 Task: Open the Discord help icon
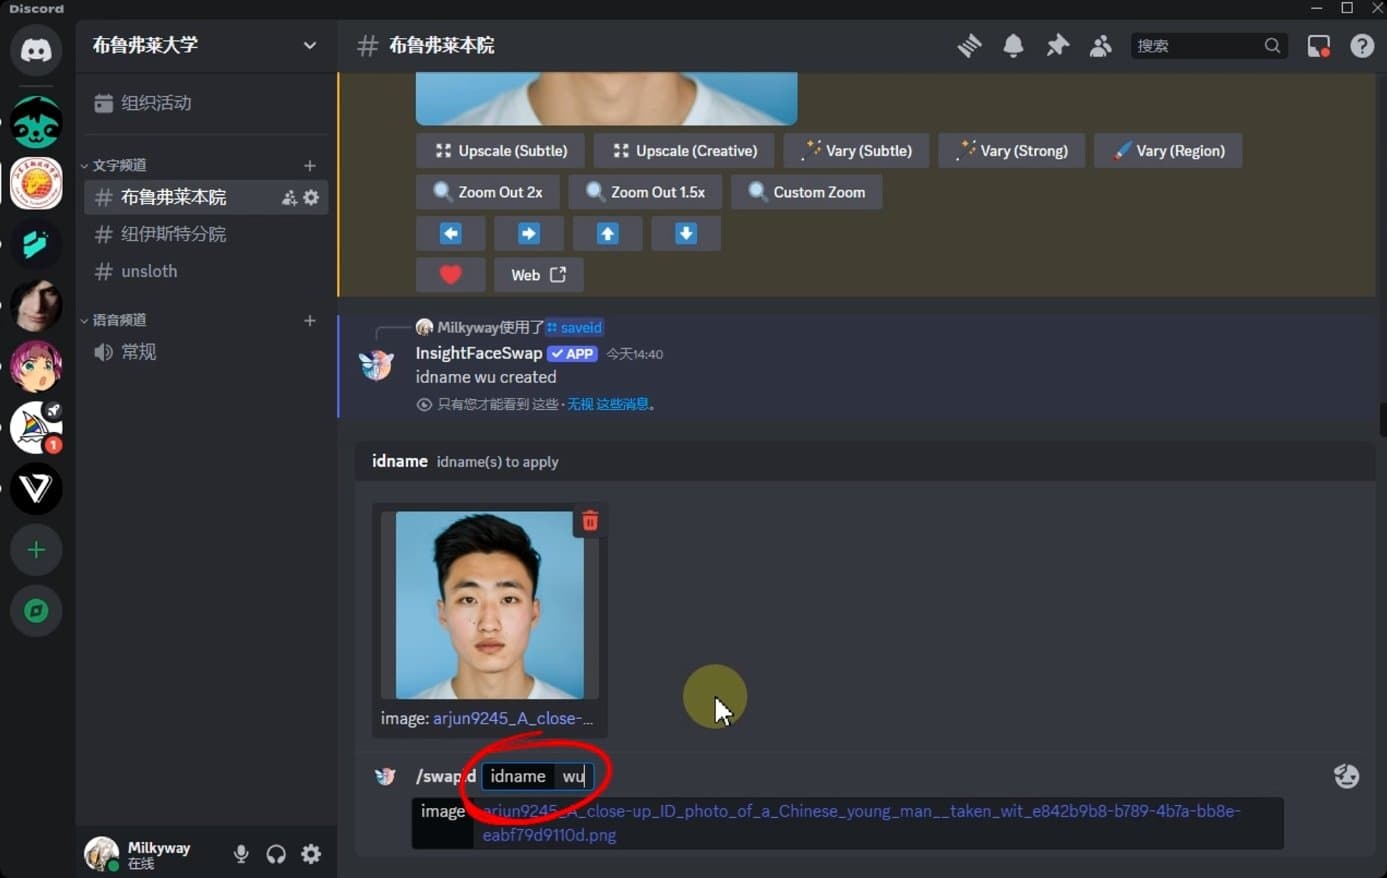coord(1362,45)
